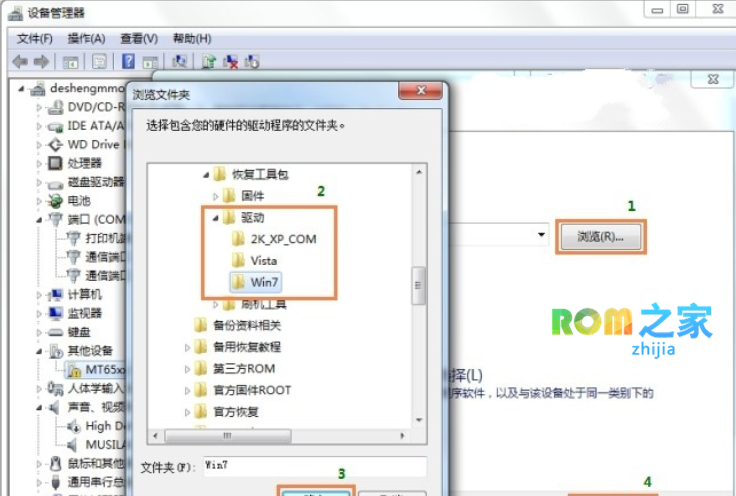Expand the 监视器 node arrow

tap(39, 313)
